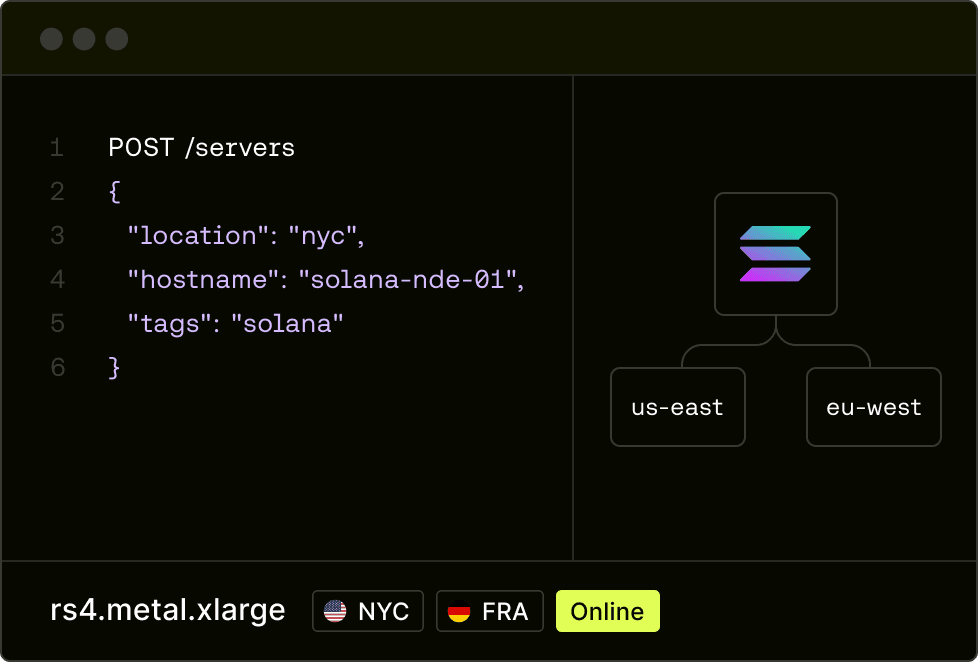Click the rs4.metal.xlarge server label

[x=167, y=610]
